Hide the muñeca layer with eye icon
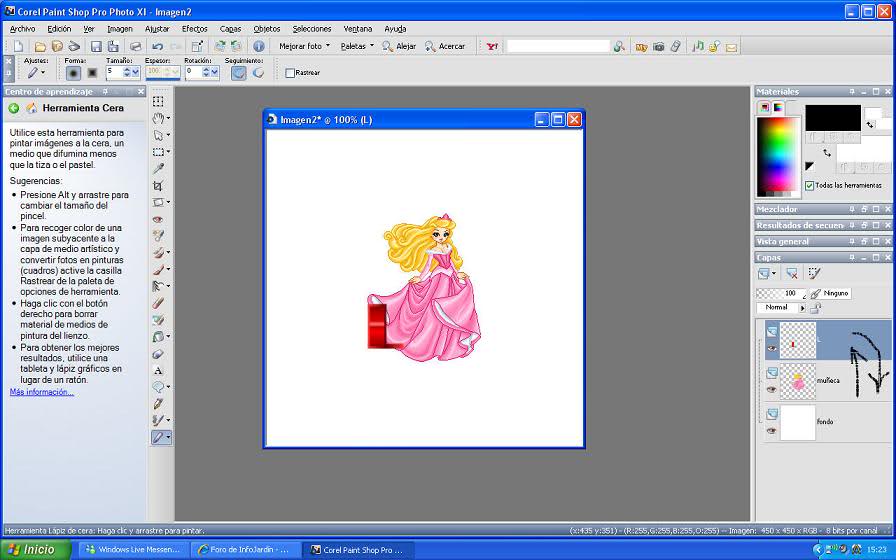 tap(771, 389)
